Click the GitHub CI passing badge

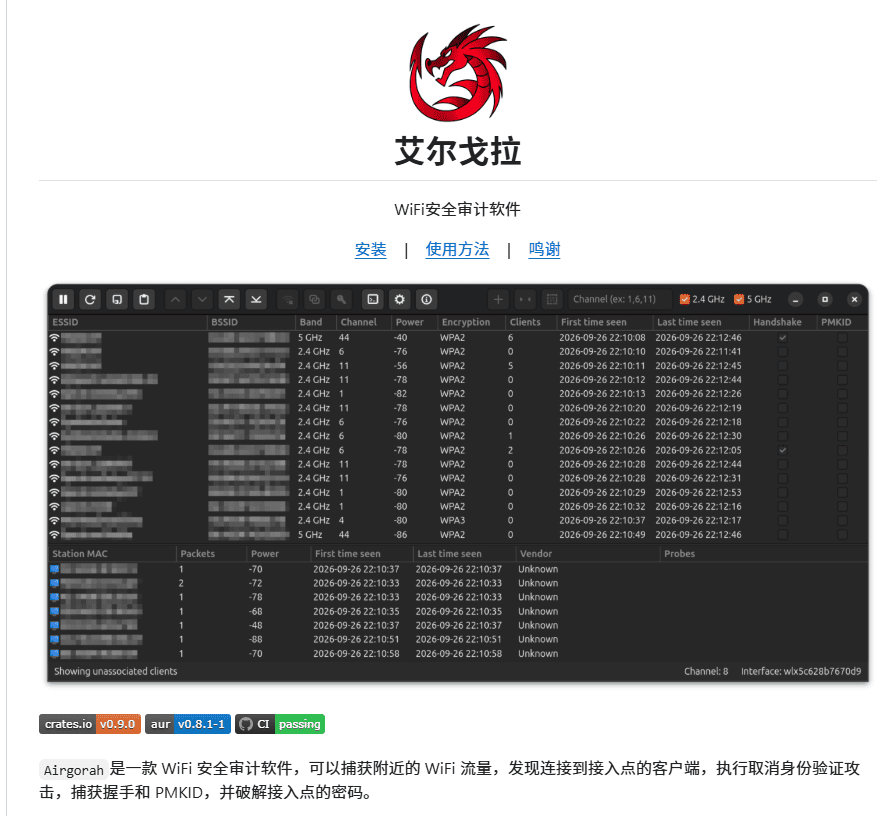pos(280,724)
